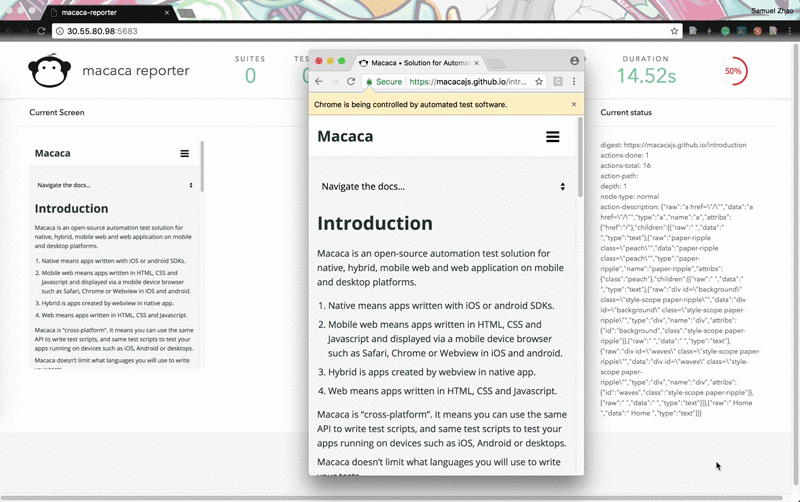This screenshot has height=502, width=800.
Task: Click the reload button in the Macaca popup window
Action: coord(351,82)
